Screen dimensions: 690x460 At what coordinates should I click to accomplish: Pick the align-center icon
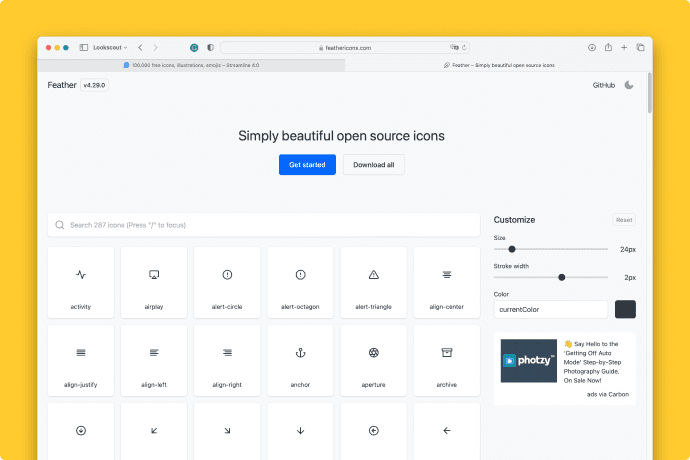[447, 282]
